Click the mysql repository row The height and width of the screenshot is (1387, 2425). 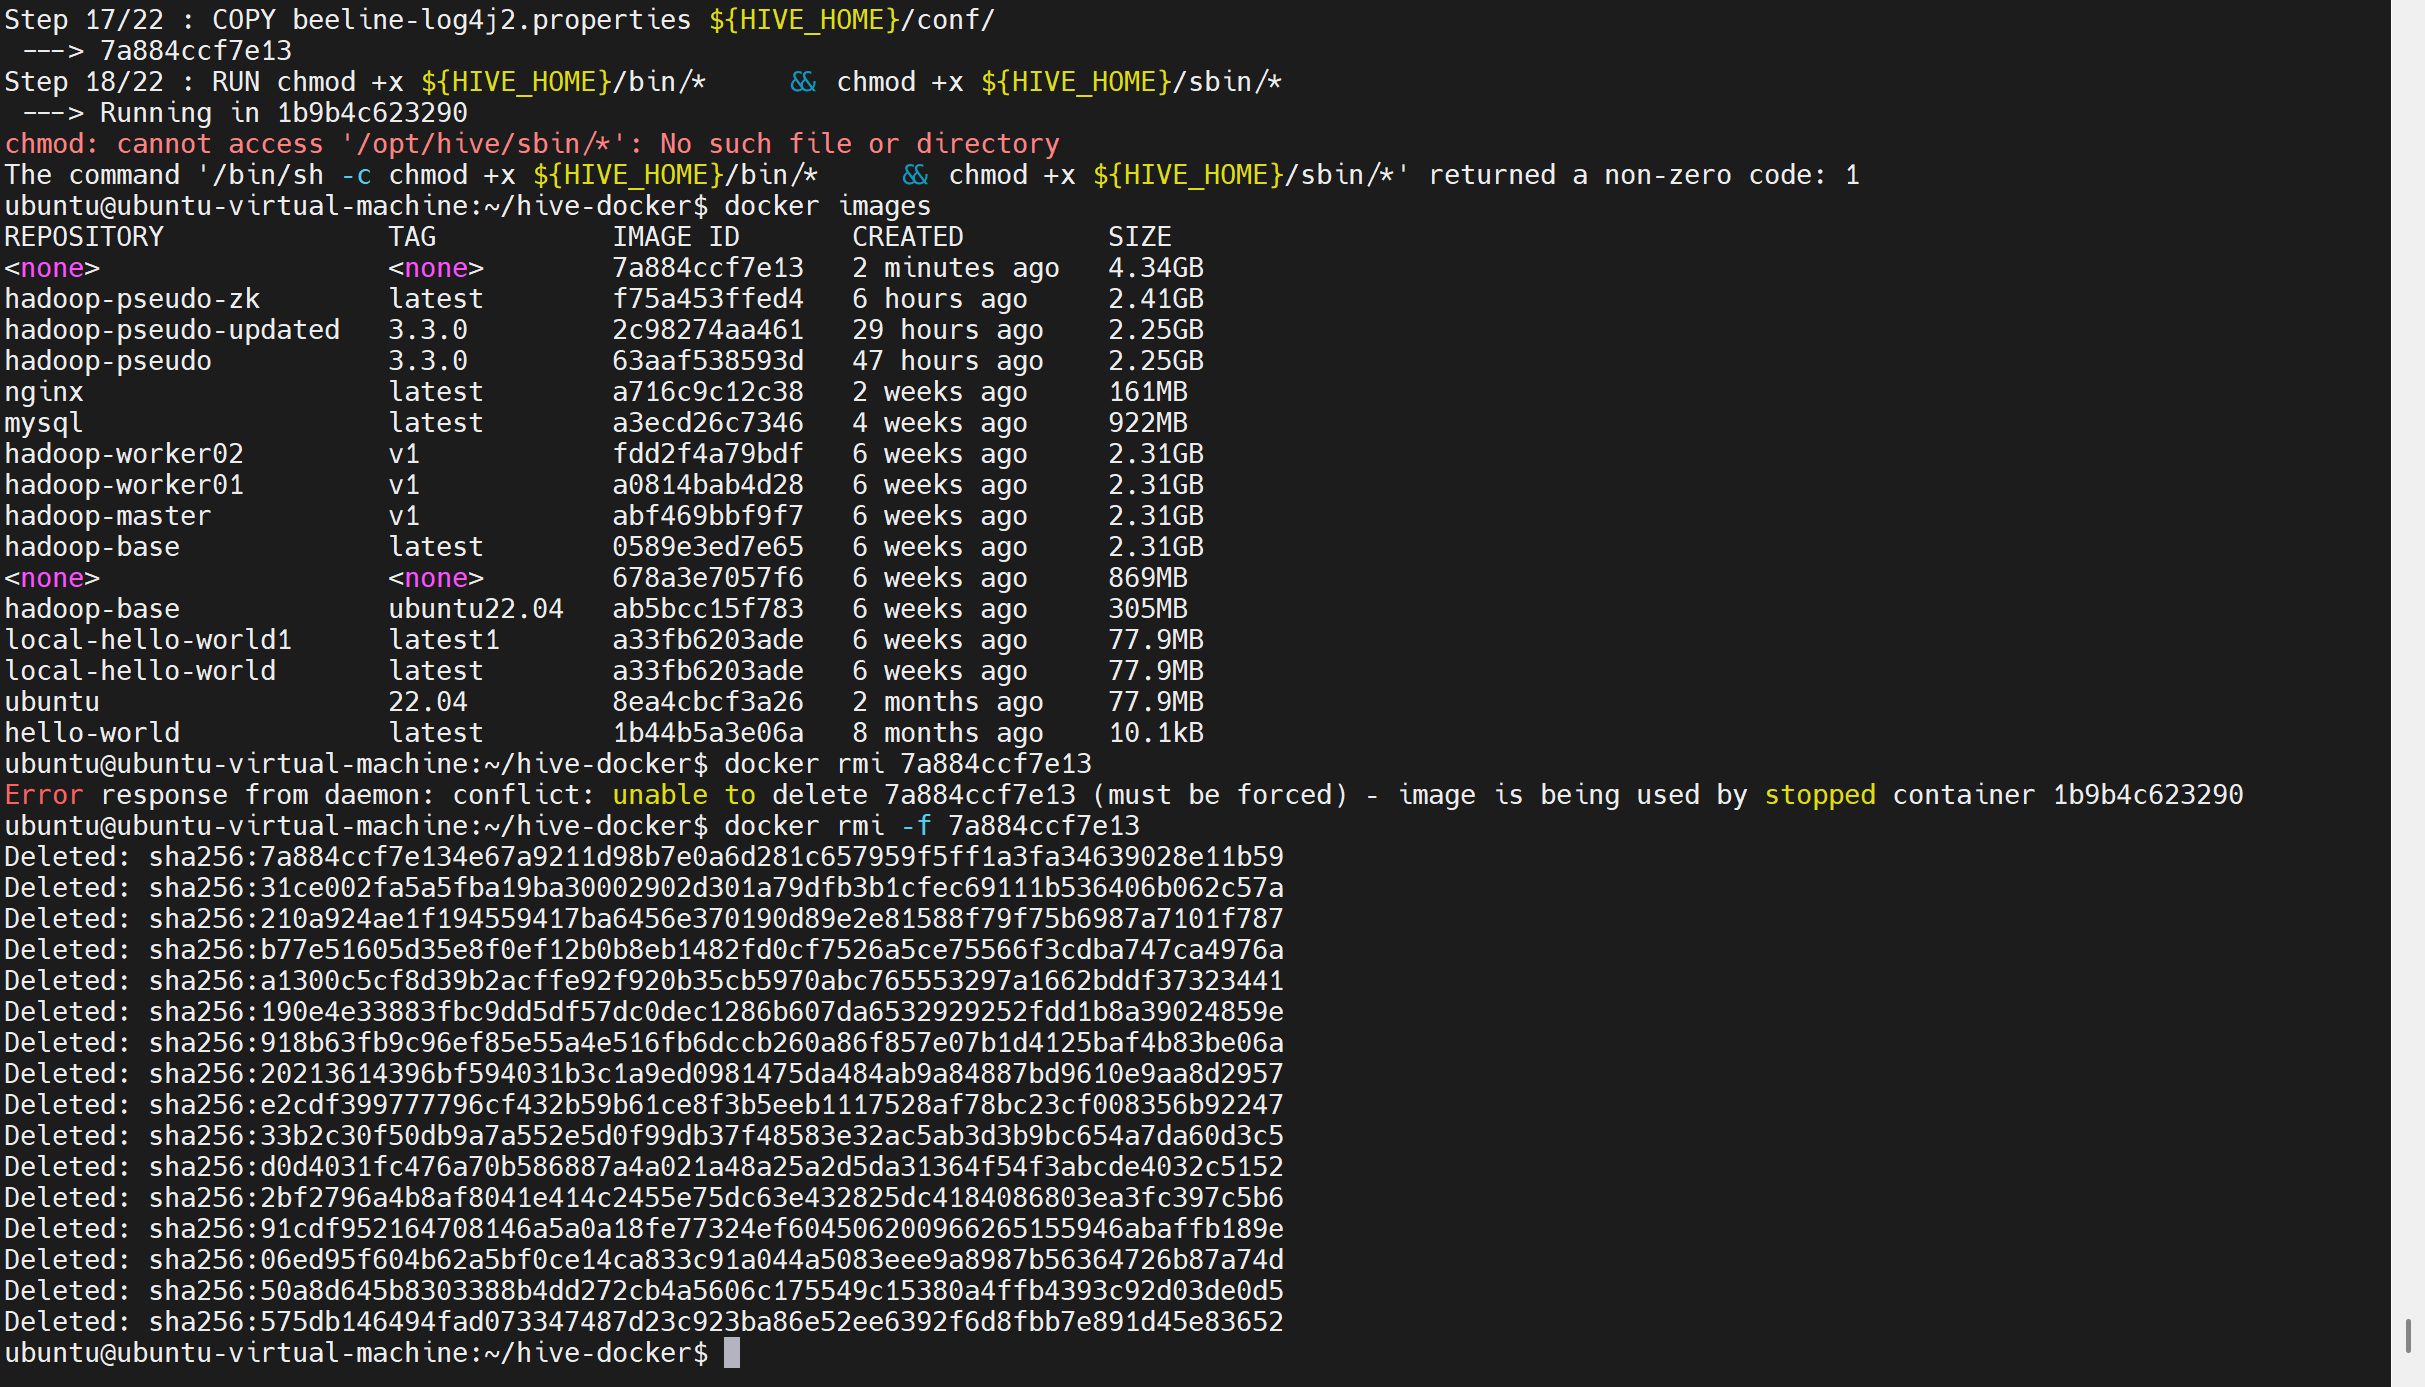pyautogui.click(x=44, y=423)
